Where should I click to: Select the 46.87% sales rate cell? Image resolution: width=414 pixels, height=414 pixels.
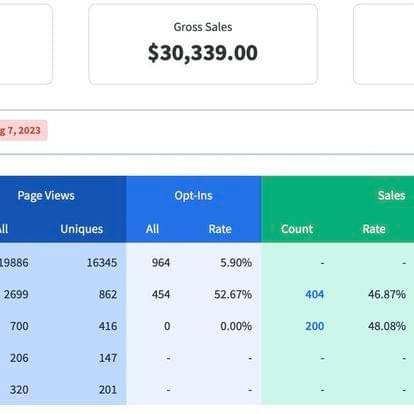point(387,294)
